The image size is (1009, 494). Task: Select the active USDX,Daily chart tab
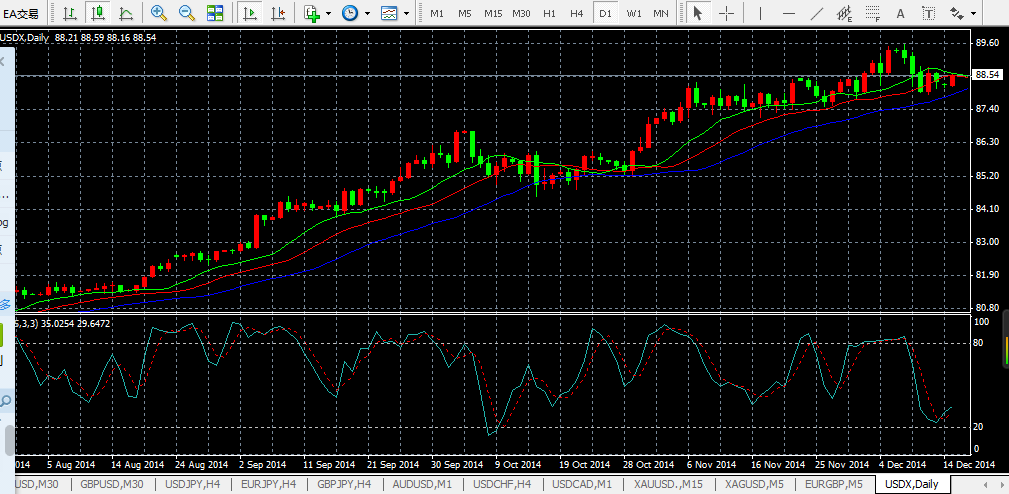coord(911,484)
